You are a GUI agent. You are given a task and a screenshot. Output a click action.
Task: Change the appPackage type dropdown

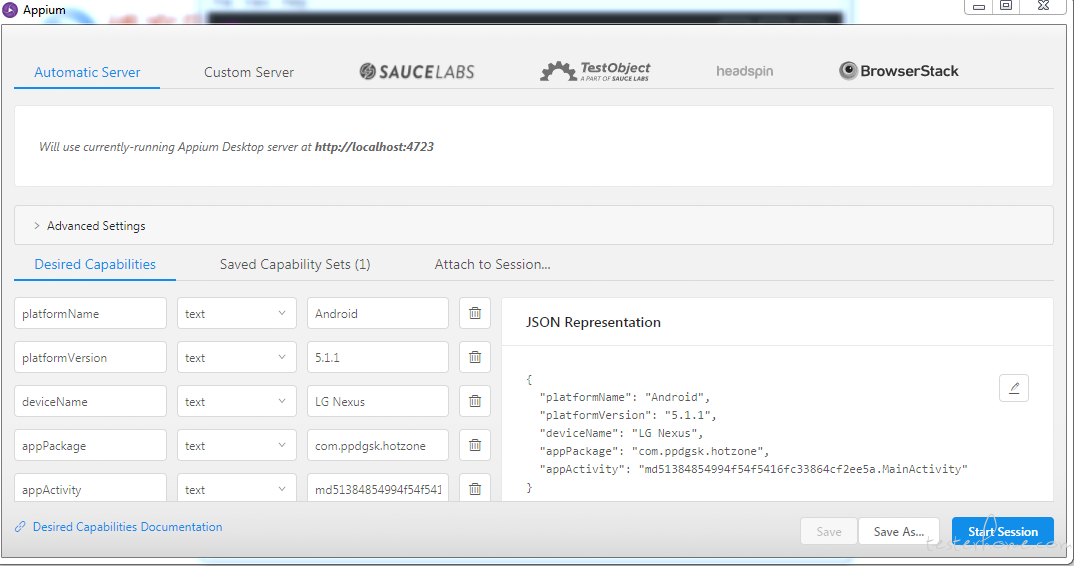(x=236, y=445)
